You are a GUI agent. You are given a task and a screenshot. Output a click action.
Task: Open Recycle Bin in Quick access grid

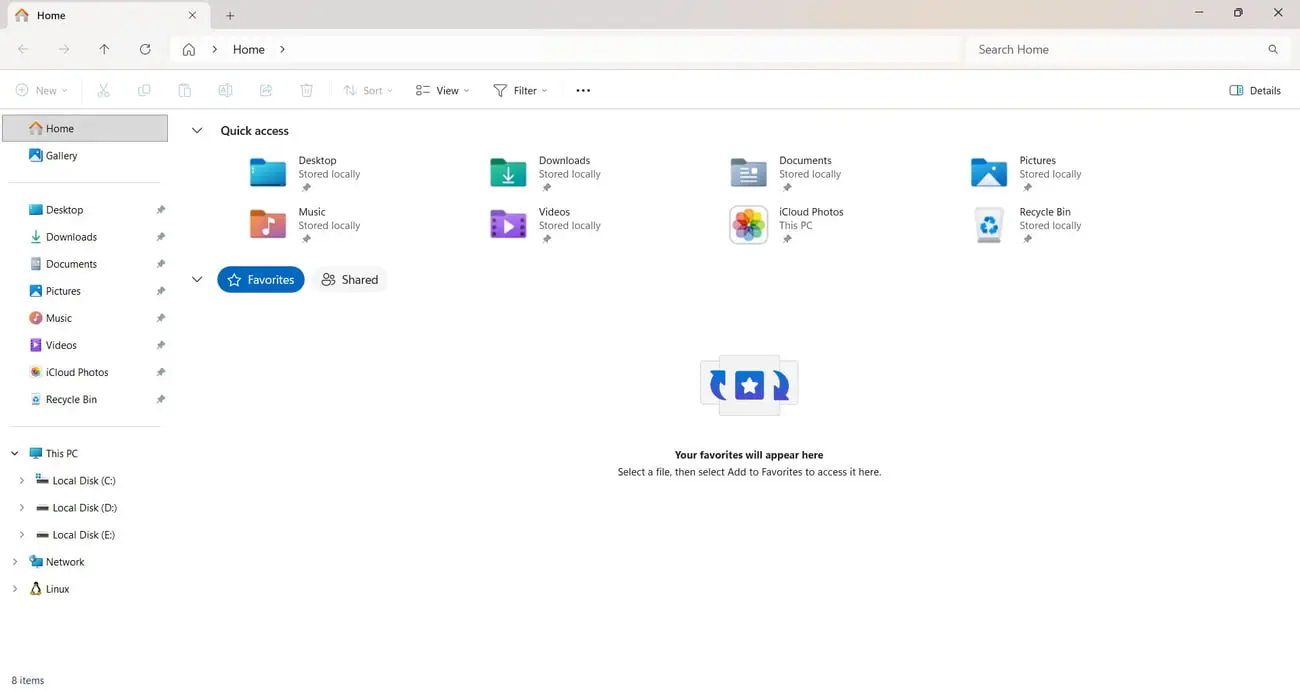tap(1027, 225)
